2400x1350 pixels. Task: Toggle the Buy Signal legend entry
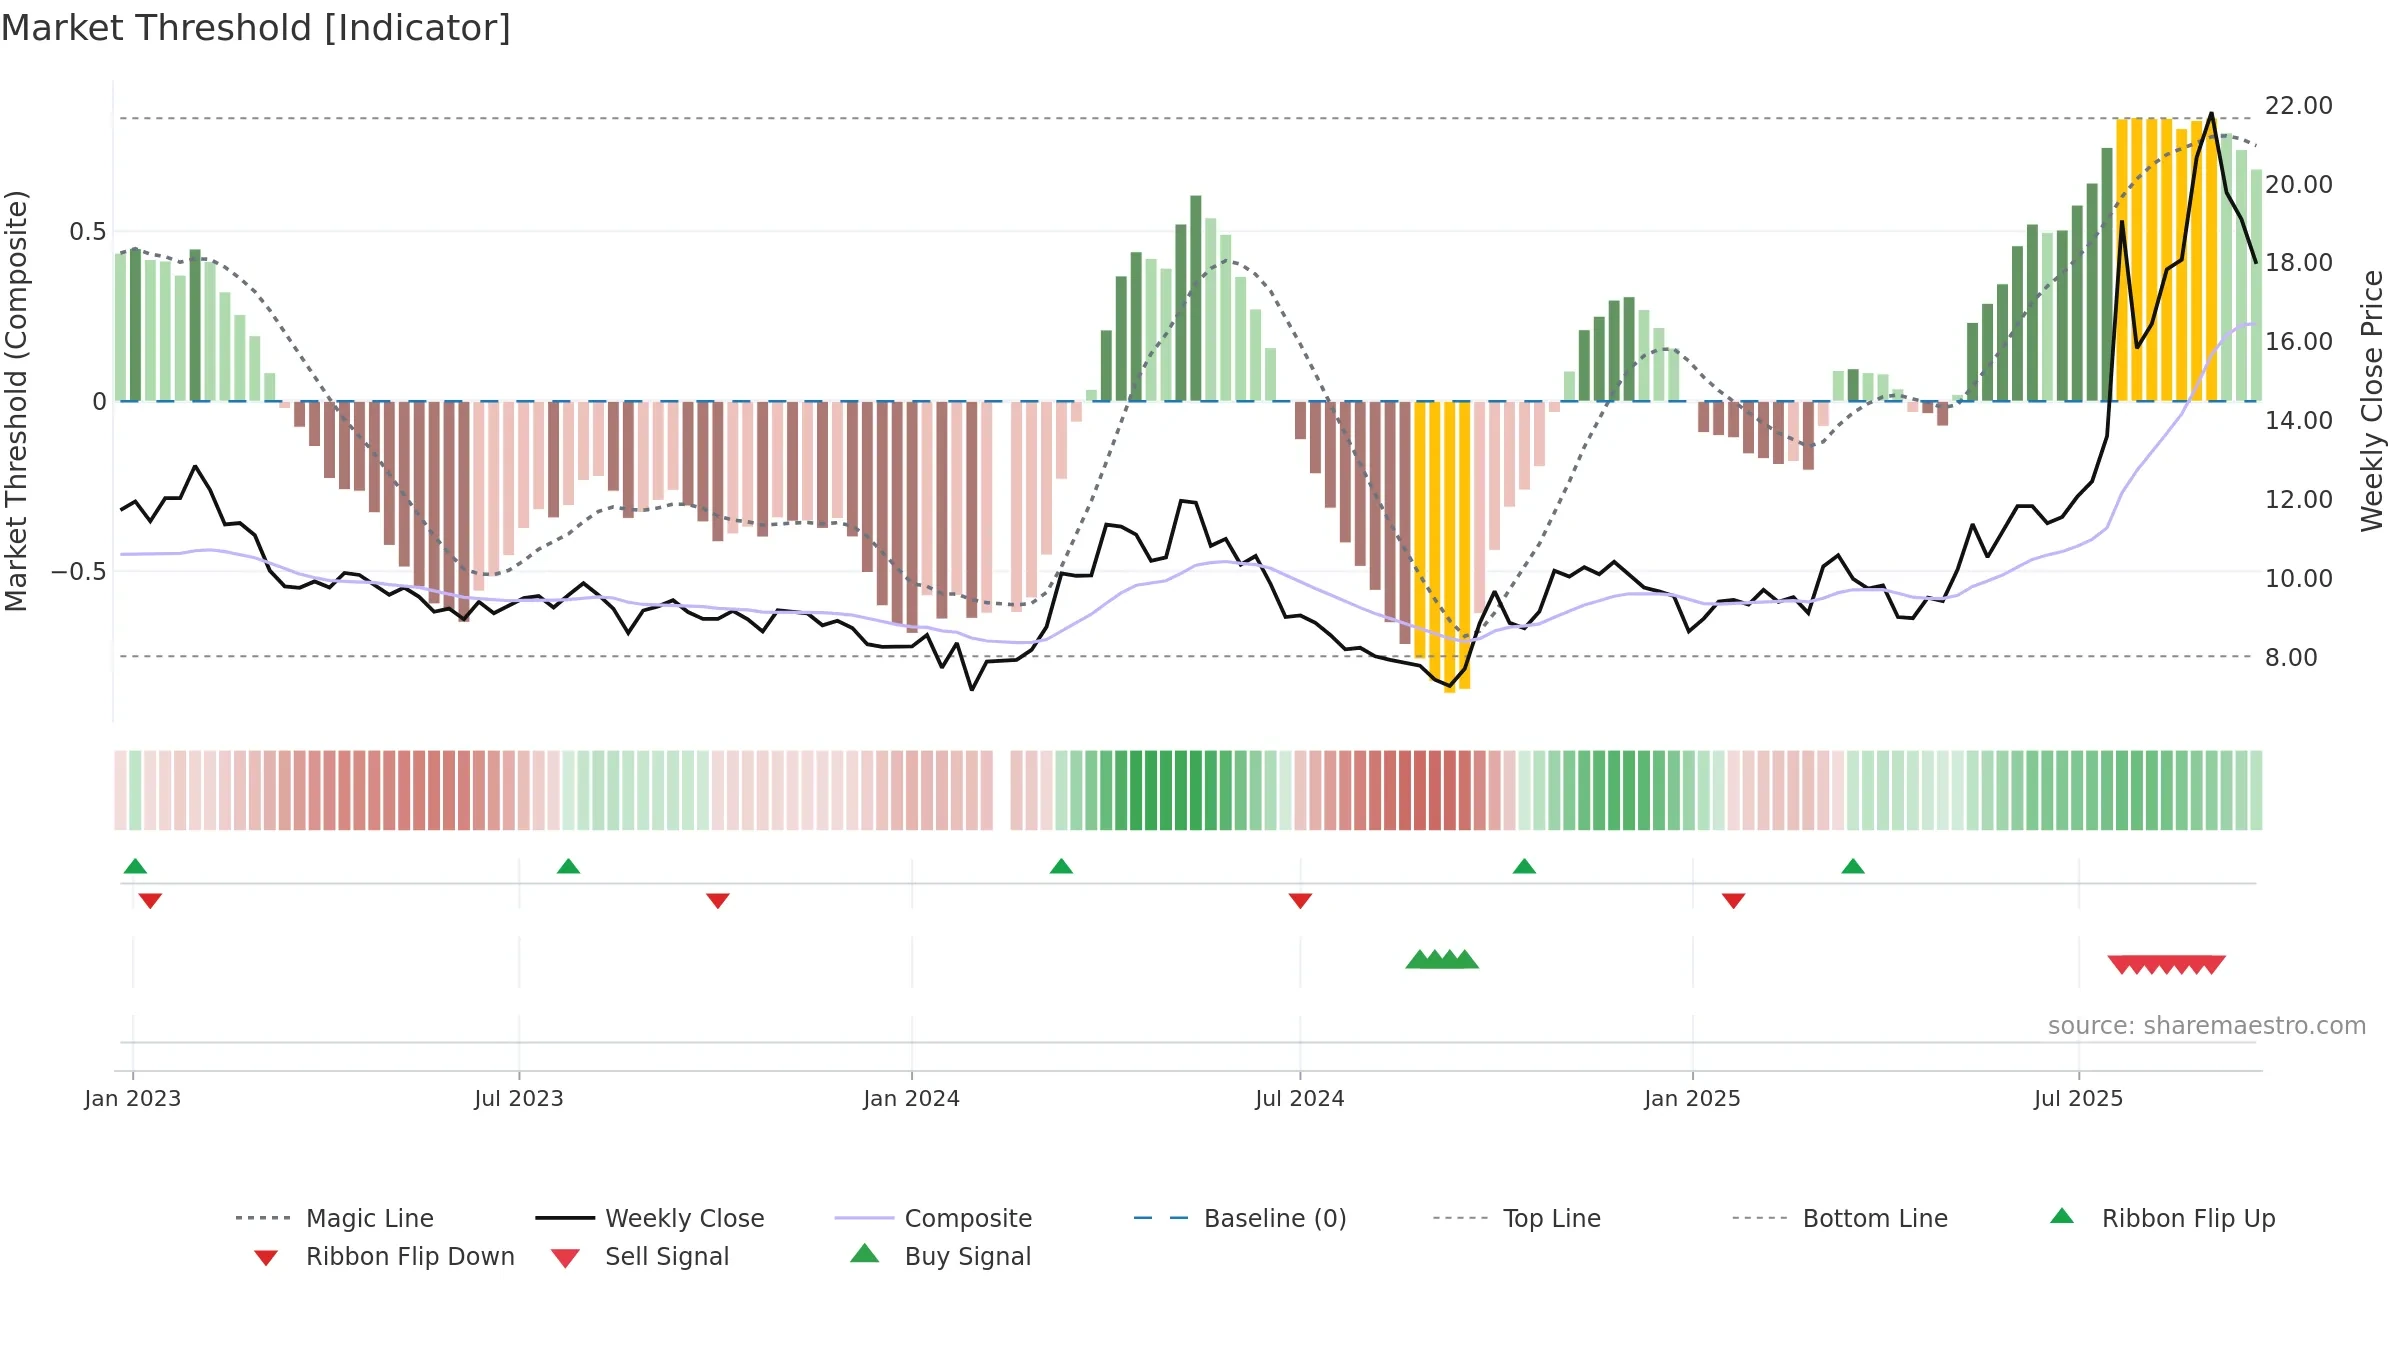[x=940, y=1257]
